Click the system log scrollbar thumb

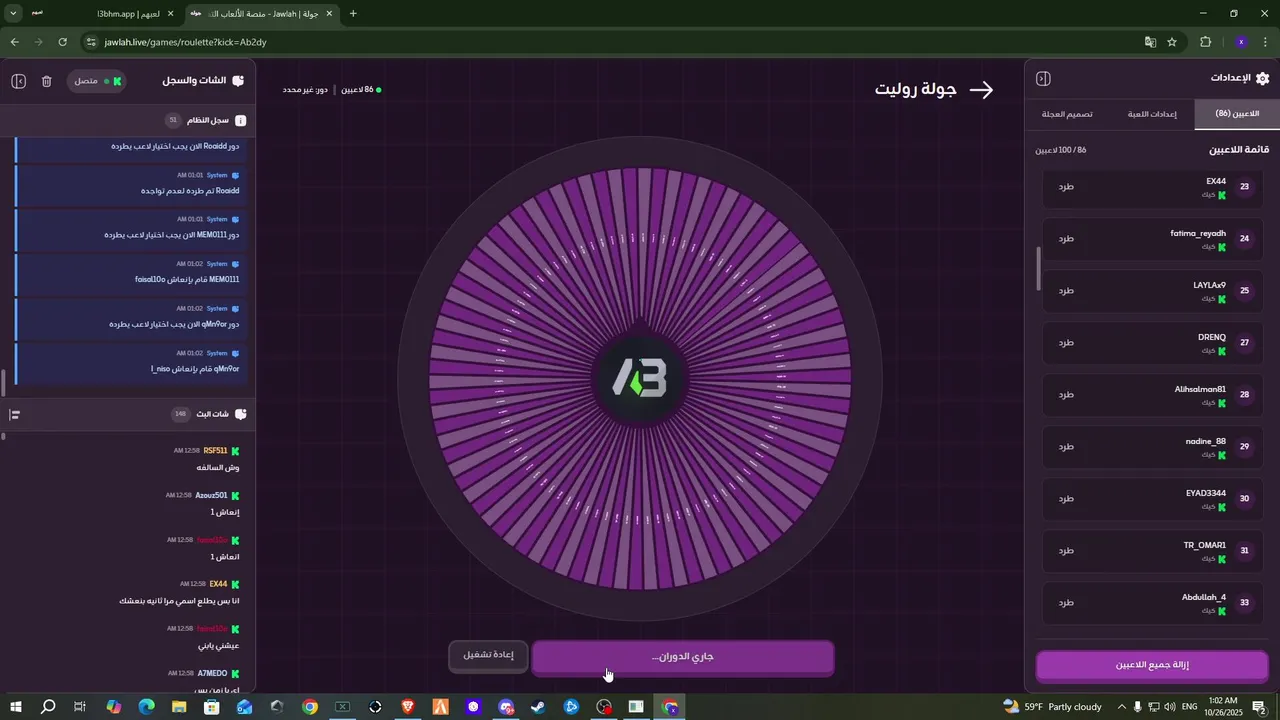(x=4, y=383)
